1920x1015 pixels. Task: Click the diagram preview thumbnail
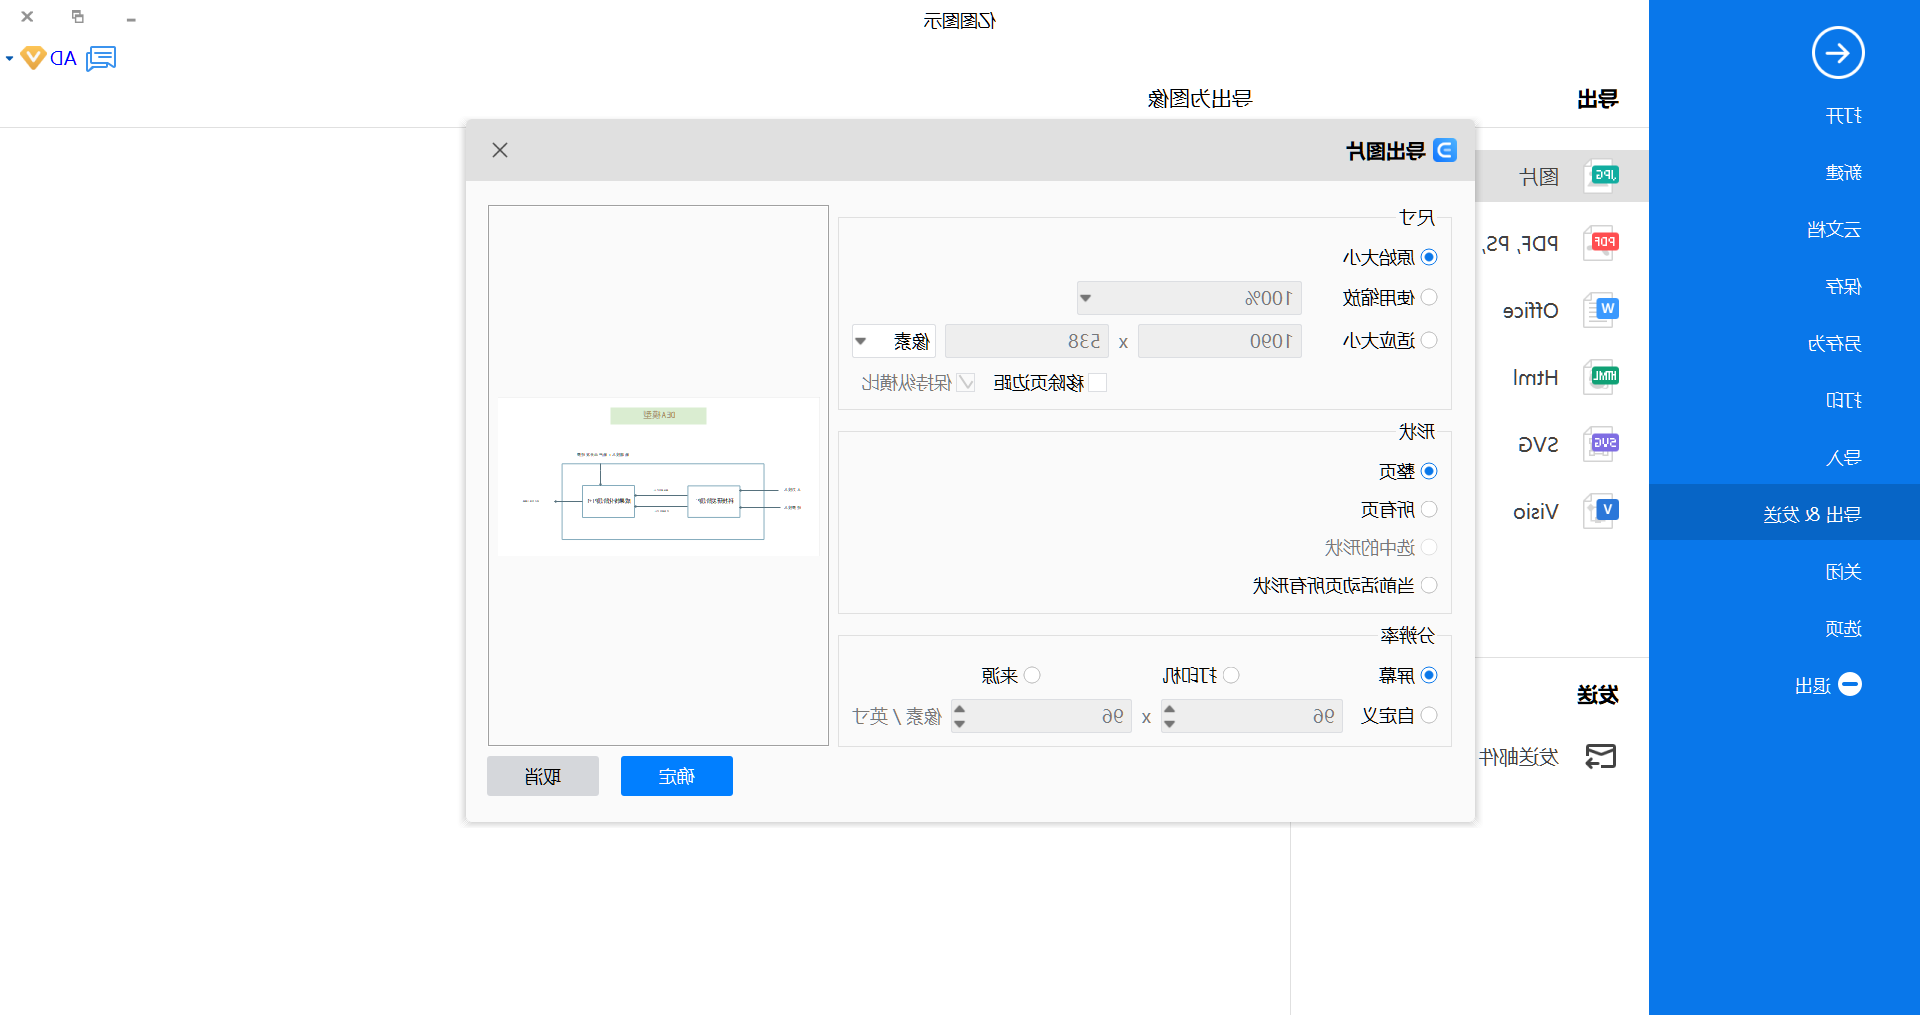658,477
